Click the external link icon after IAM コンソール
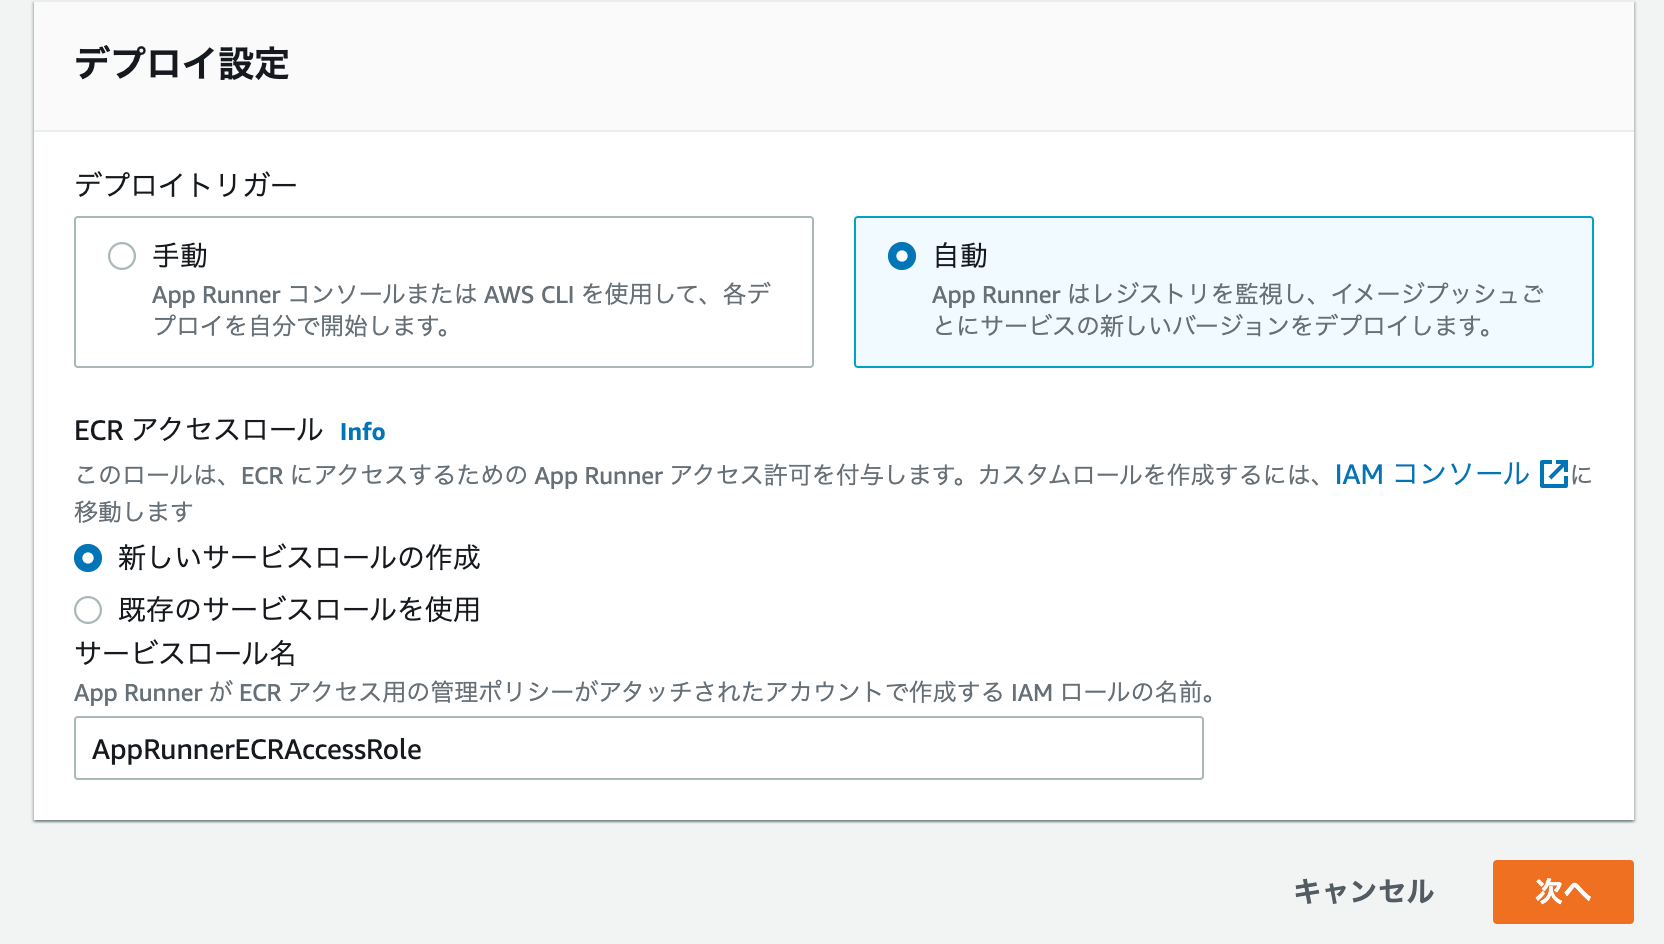 click(x=1554, y=474)
